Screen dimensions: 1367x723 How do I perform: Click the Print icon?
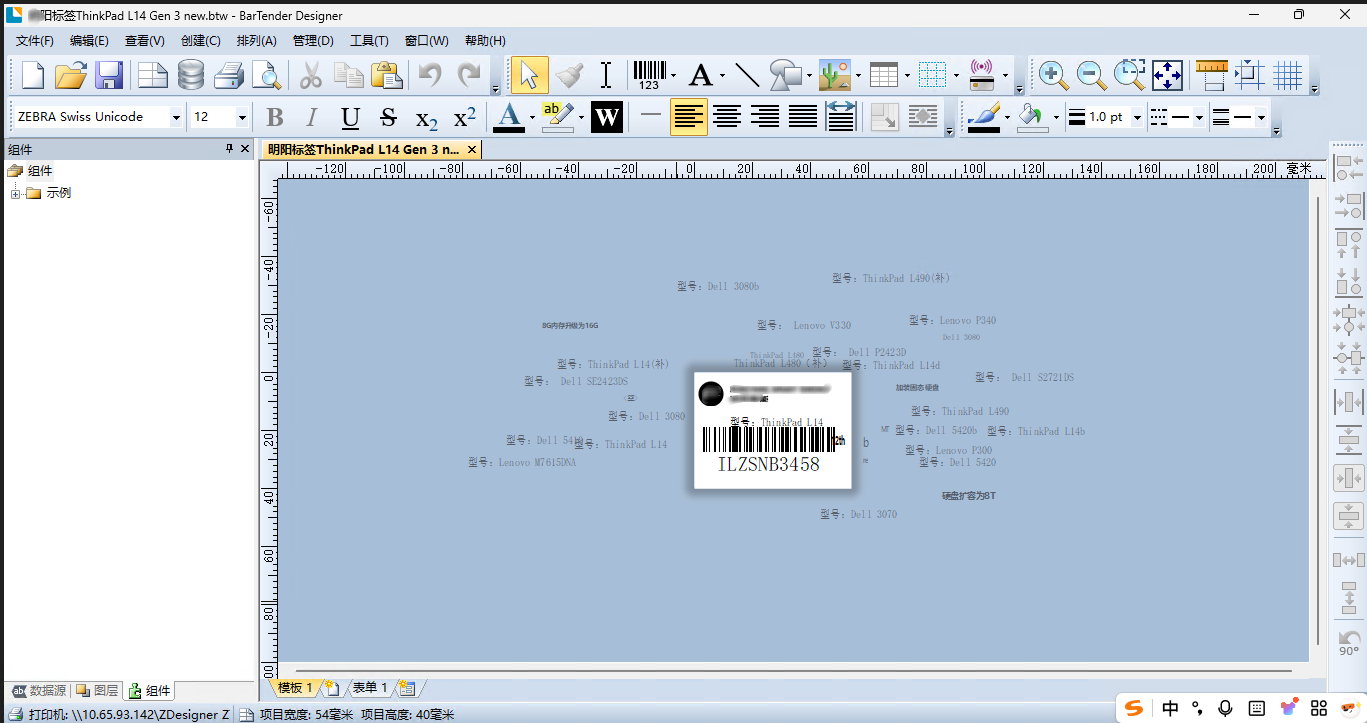coord(229,75)
